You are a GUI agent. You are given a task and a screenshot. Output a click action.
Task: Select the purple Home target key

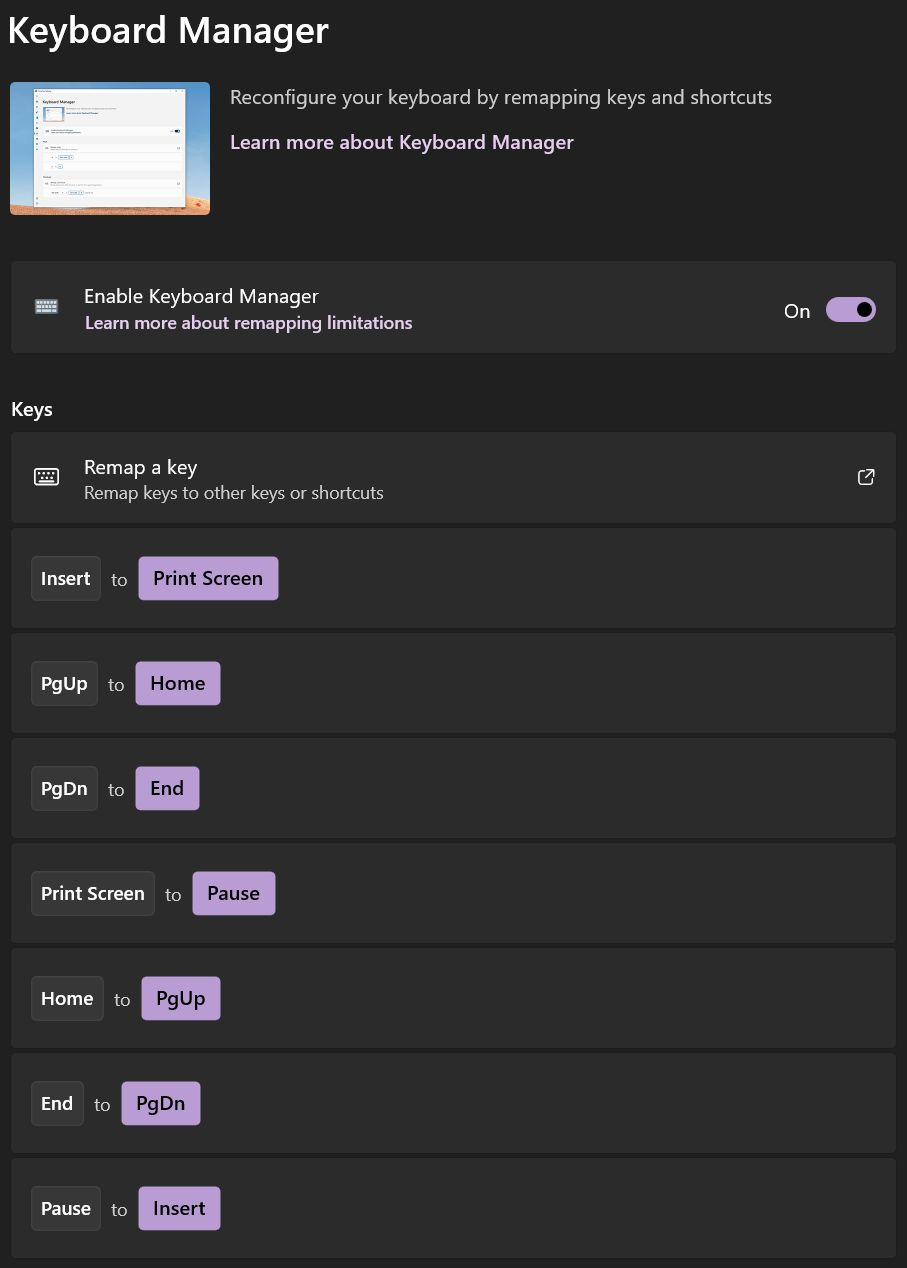pyautogui.click(x=178, y=683)
